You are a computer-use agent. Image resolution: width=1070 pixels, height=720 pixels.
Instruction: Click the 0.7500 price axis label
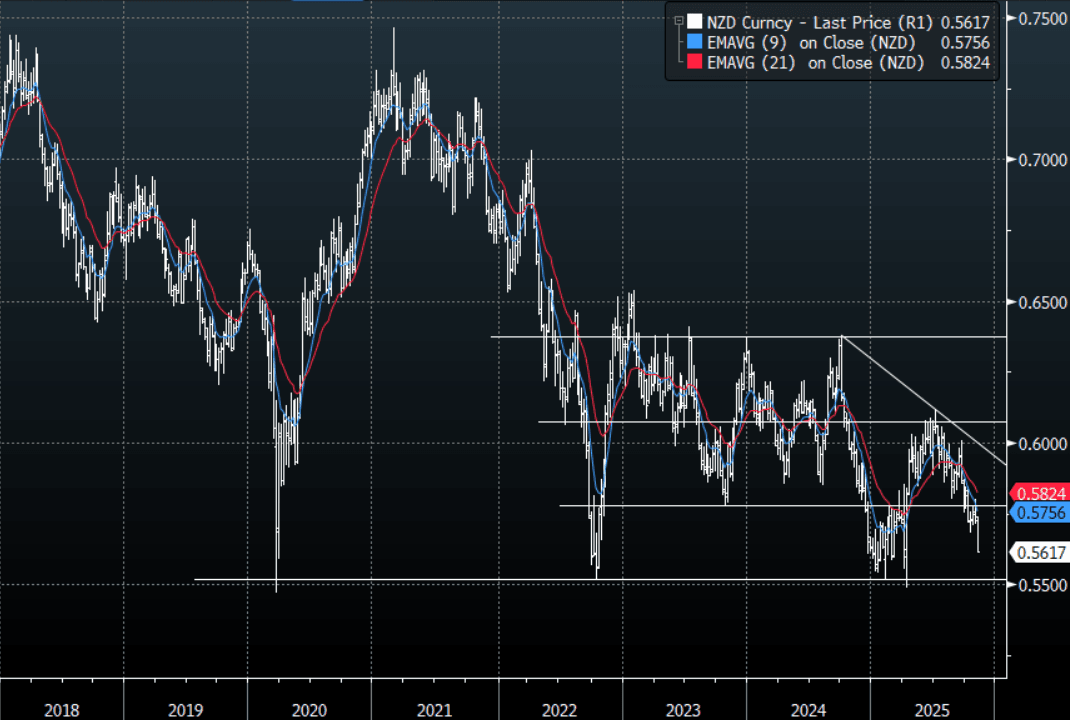[x=1042, y=18]
